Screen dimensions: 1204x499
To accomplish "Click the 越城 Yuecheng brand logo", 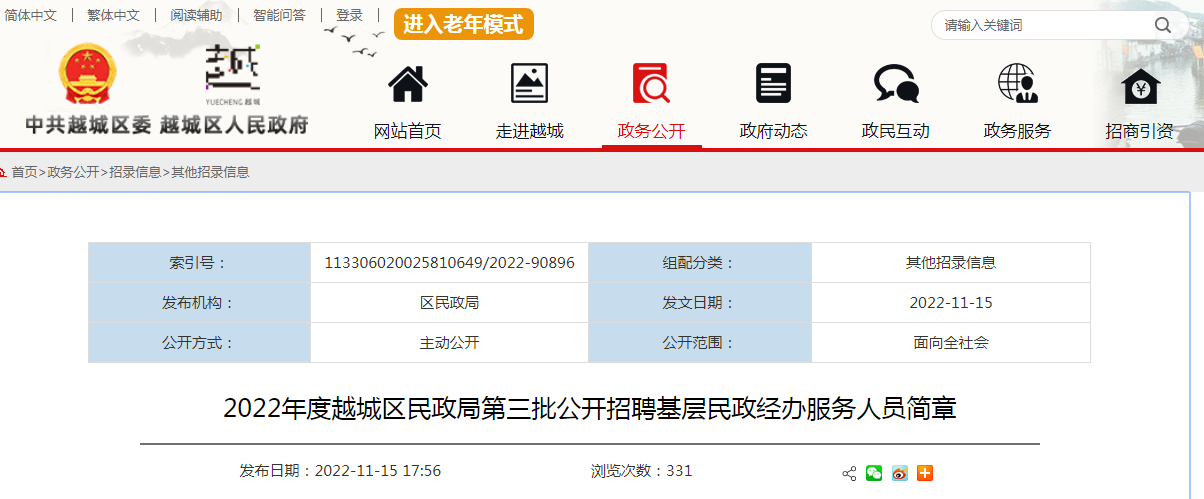I will [232, 75].
